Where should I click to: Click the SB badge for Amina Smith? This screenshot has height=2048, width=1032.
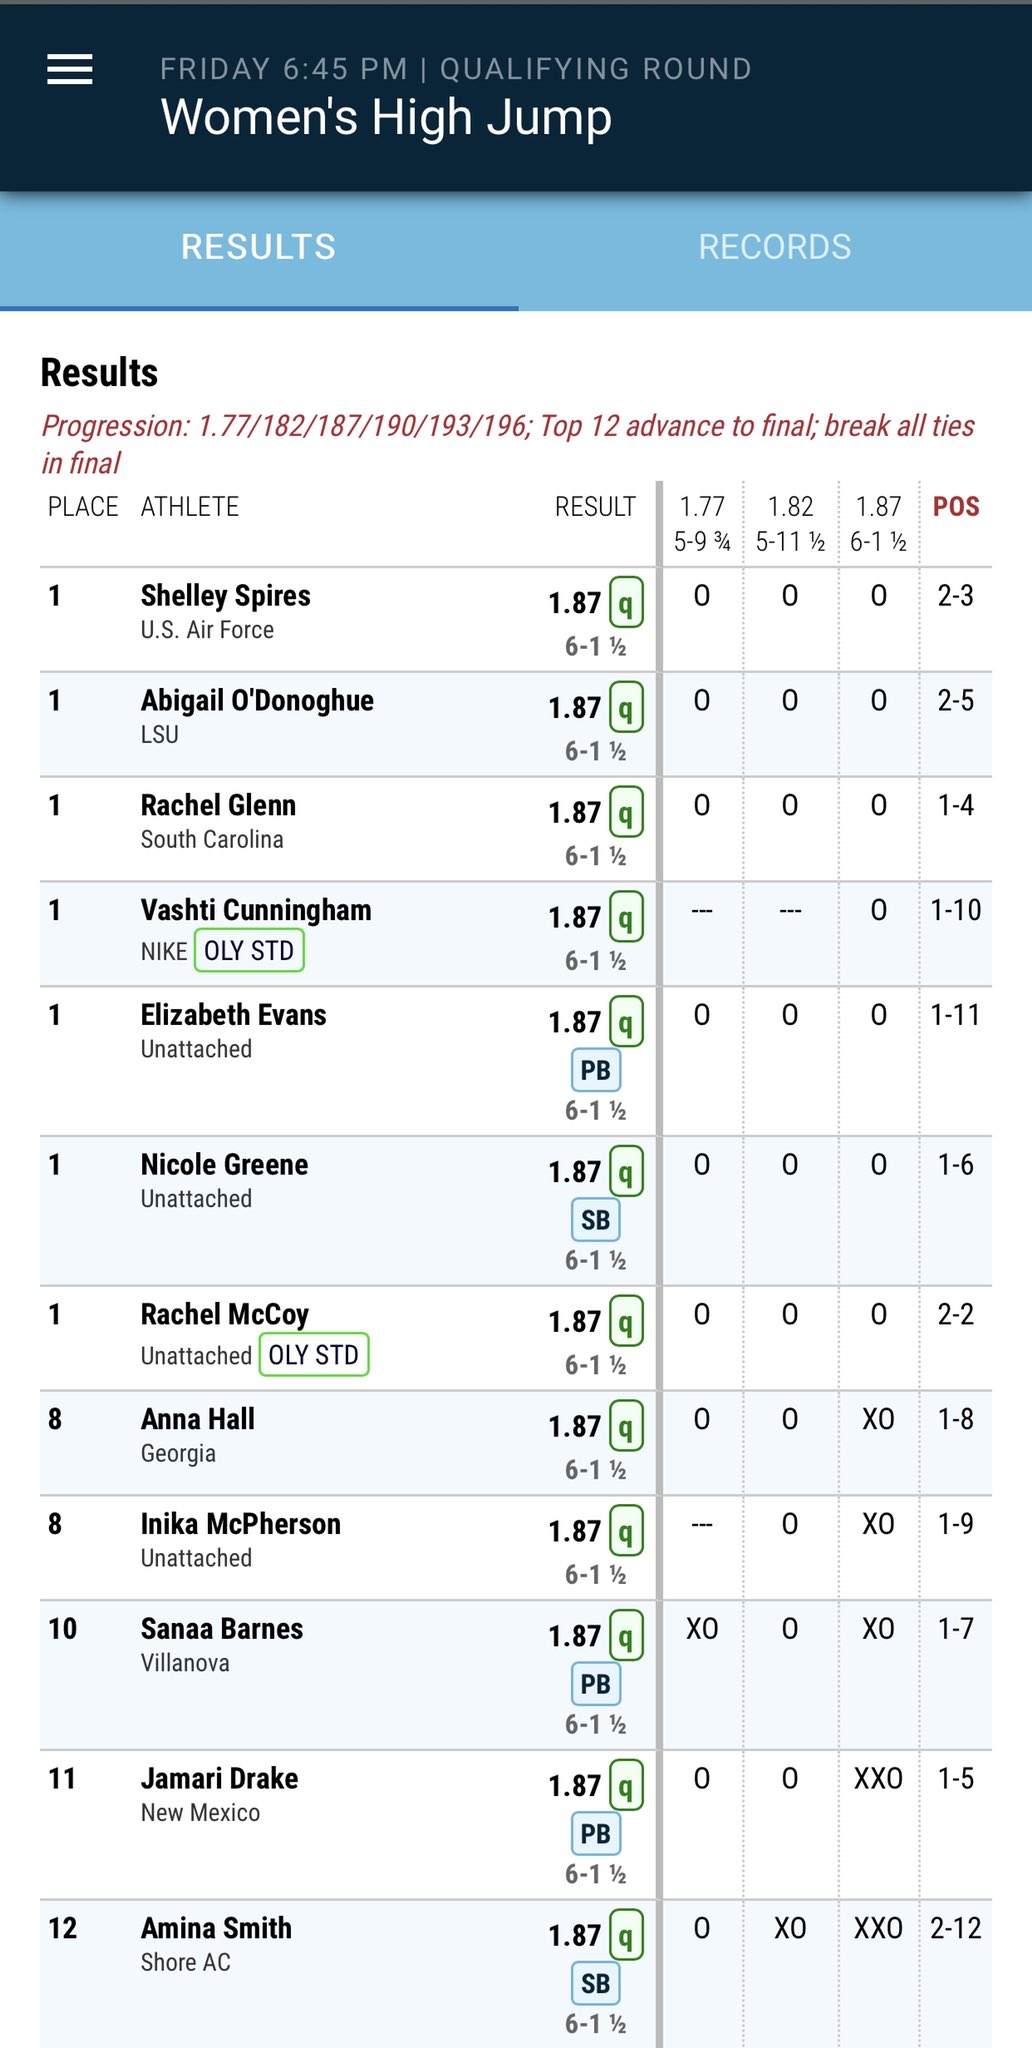coord(595,1983)
